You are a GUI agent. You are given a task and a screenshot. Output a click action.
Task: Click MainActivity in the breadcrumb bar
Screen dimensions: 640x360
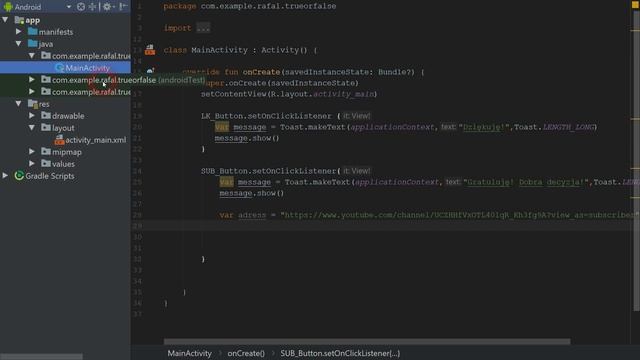pyautogui.click(x=189, y=353)
